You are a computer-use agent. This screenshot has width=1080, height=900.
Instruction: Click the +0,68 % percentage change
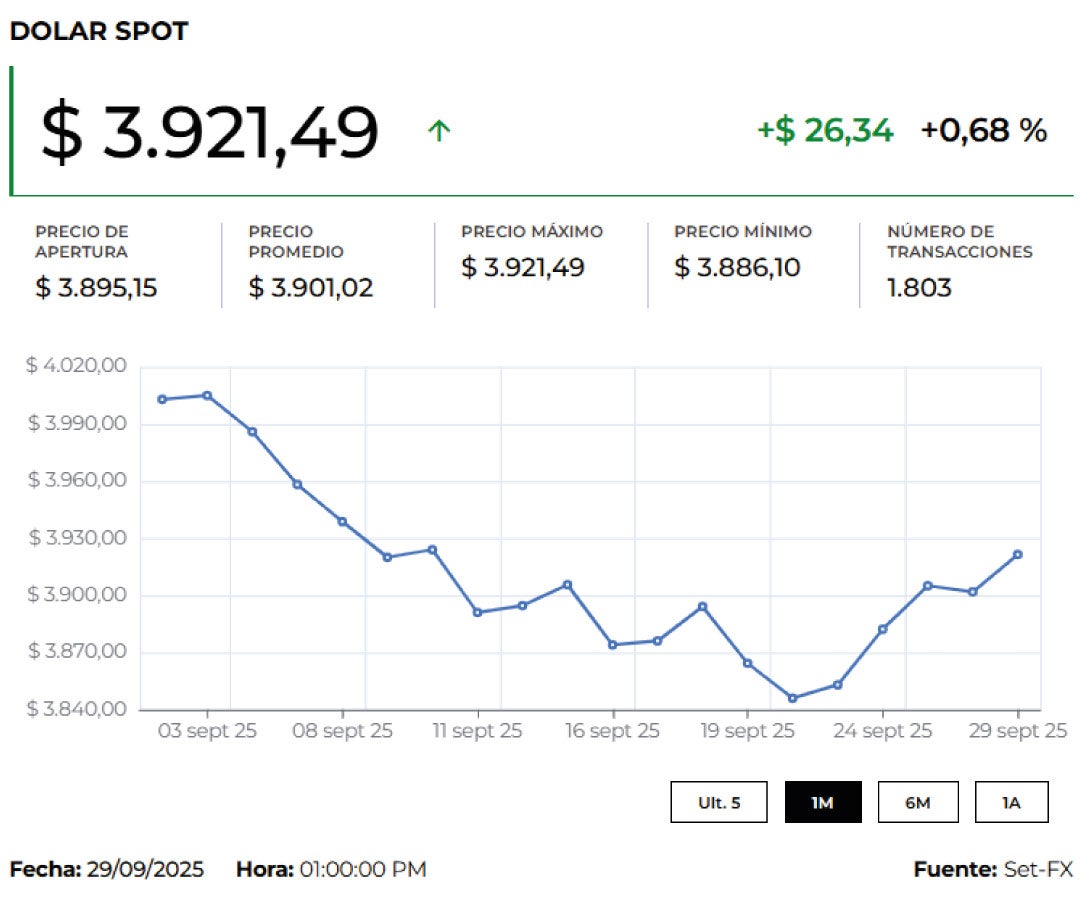point(983,130)
